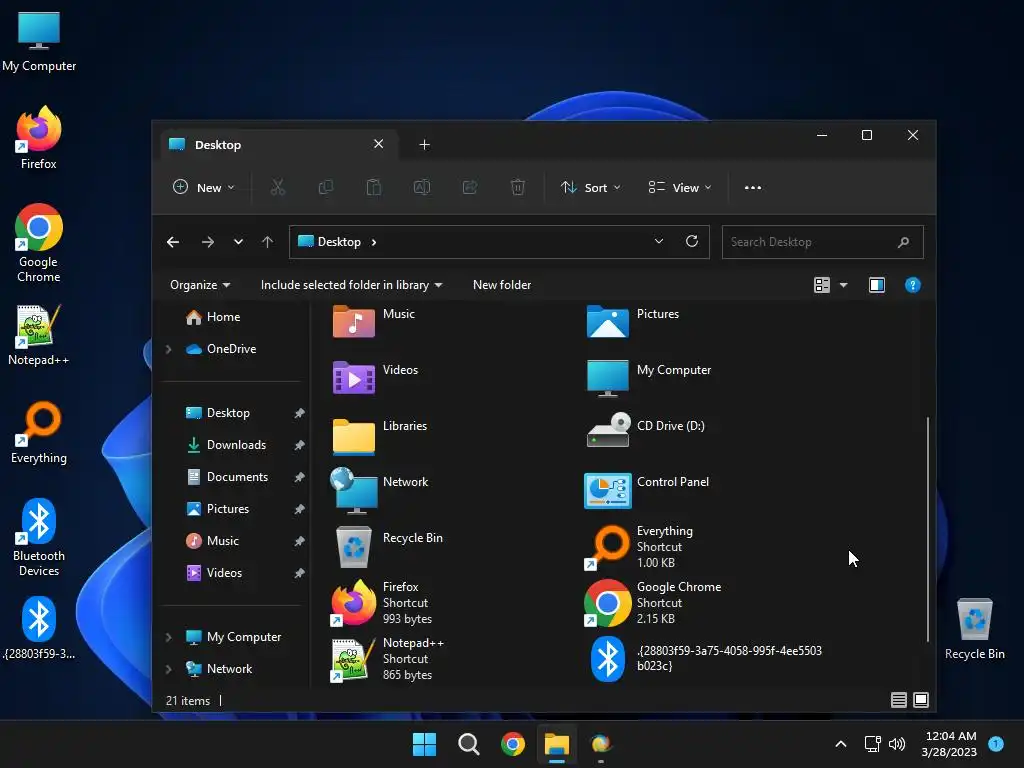Expand OneDrive in navigation pane
Viewport: 1024px width, 768px height.
click(168, 349)
